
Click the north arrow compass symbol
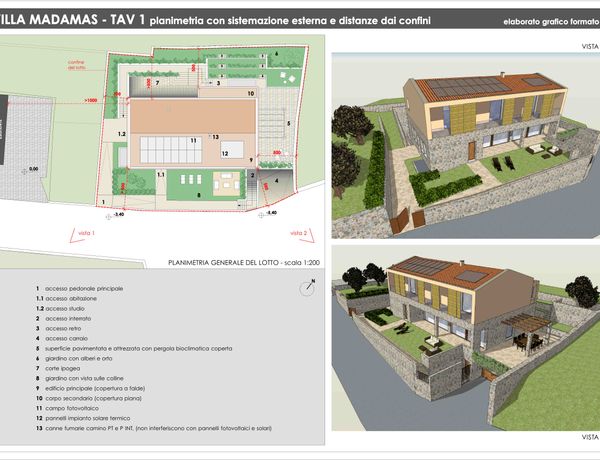tap(304, 287)
